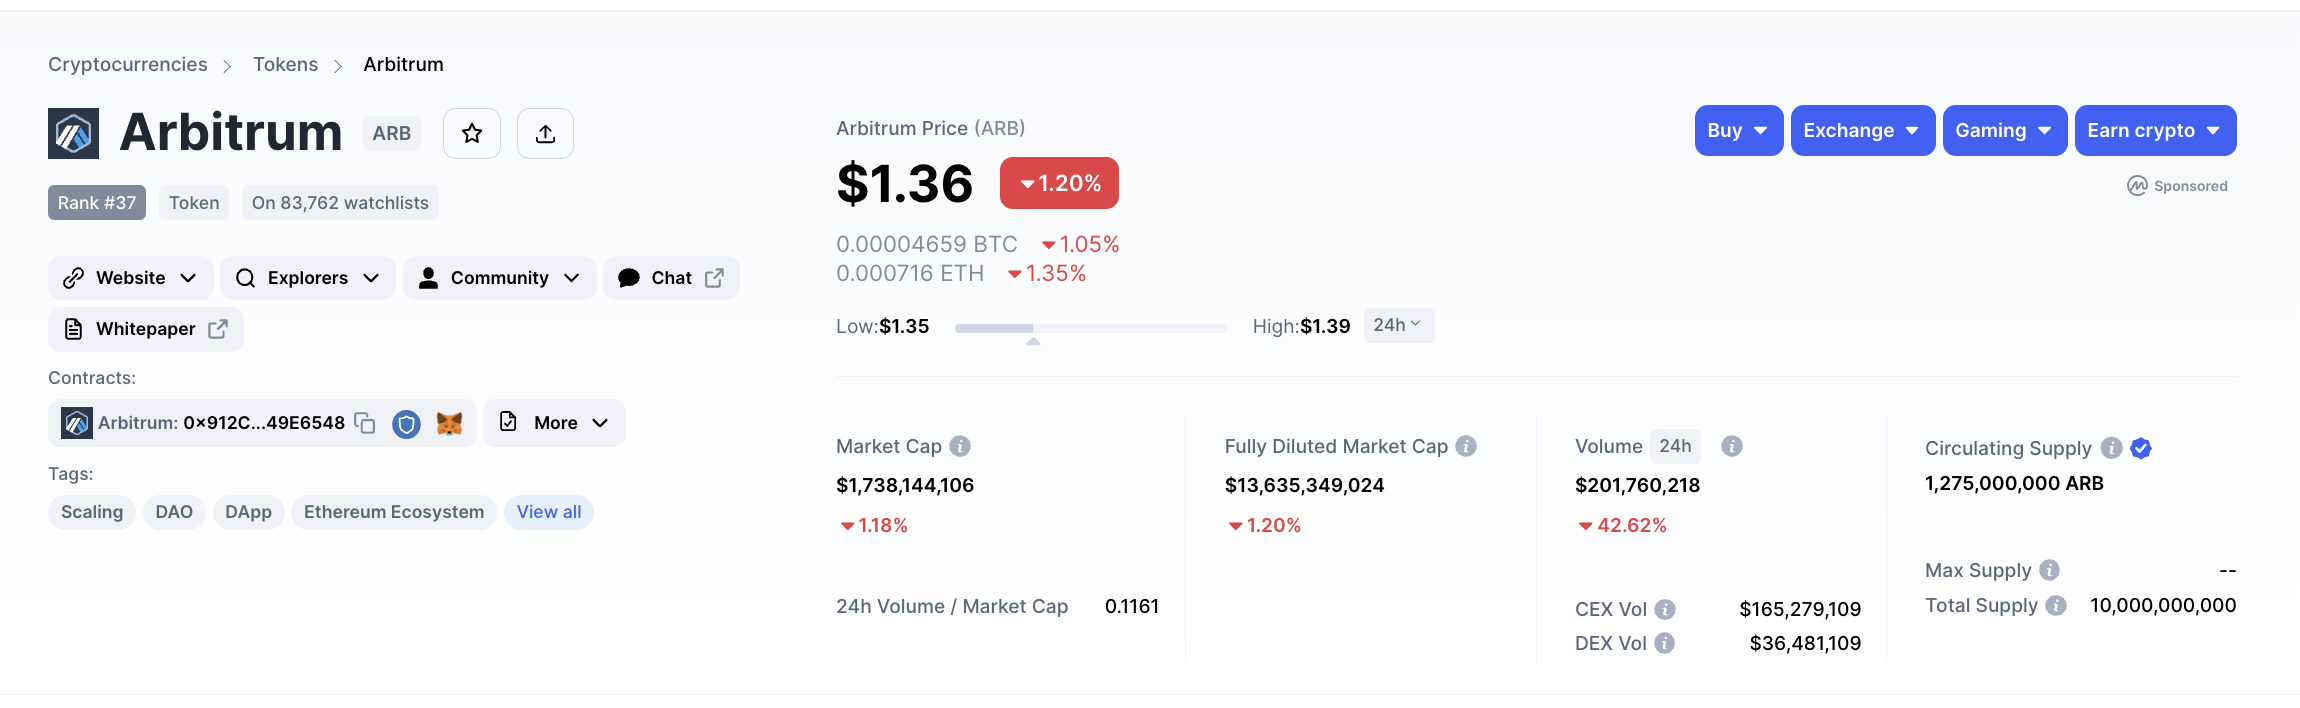The image size is (2300, 708).
Task: Click the Market Cap info icon
Action: click(960, 446)
